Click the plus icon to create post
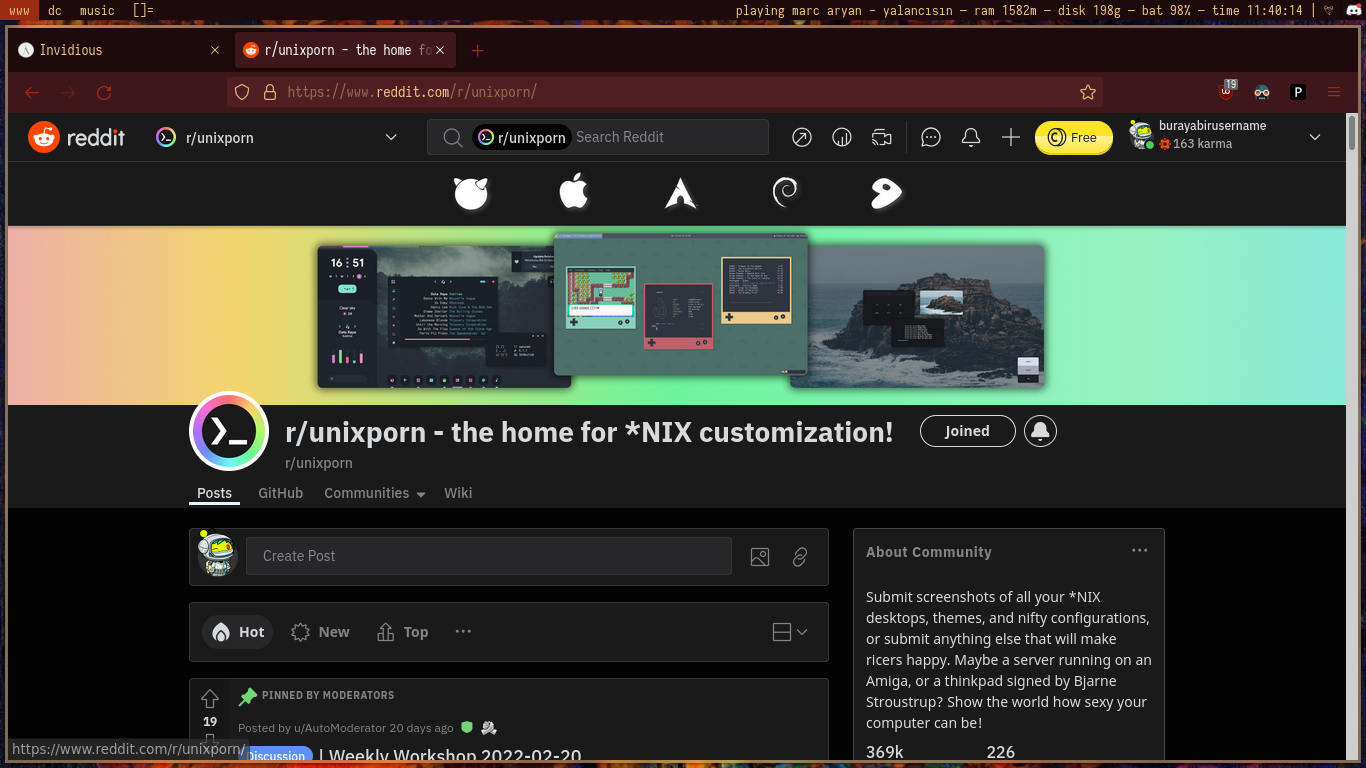The height and width of the screenshot is (768, 1366). pos(1011,137)
